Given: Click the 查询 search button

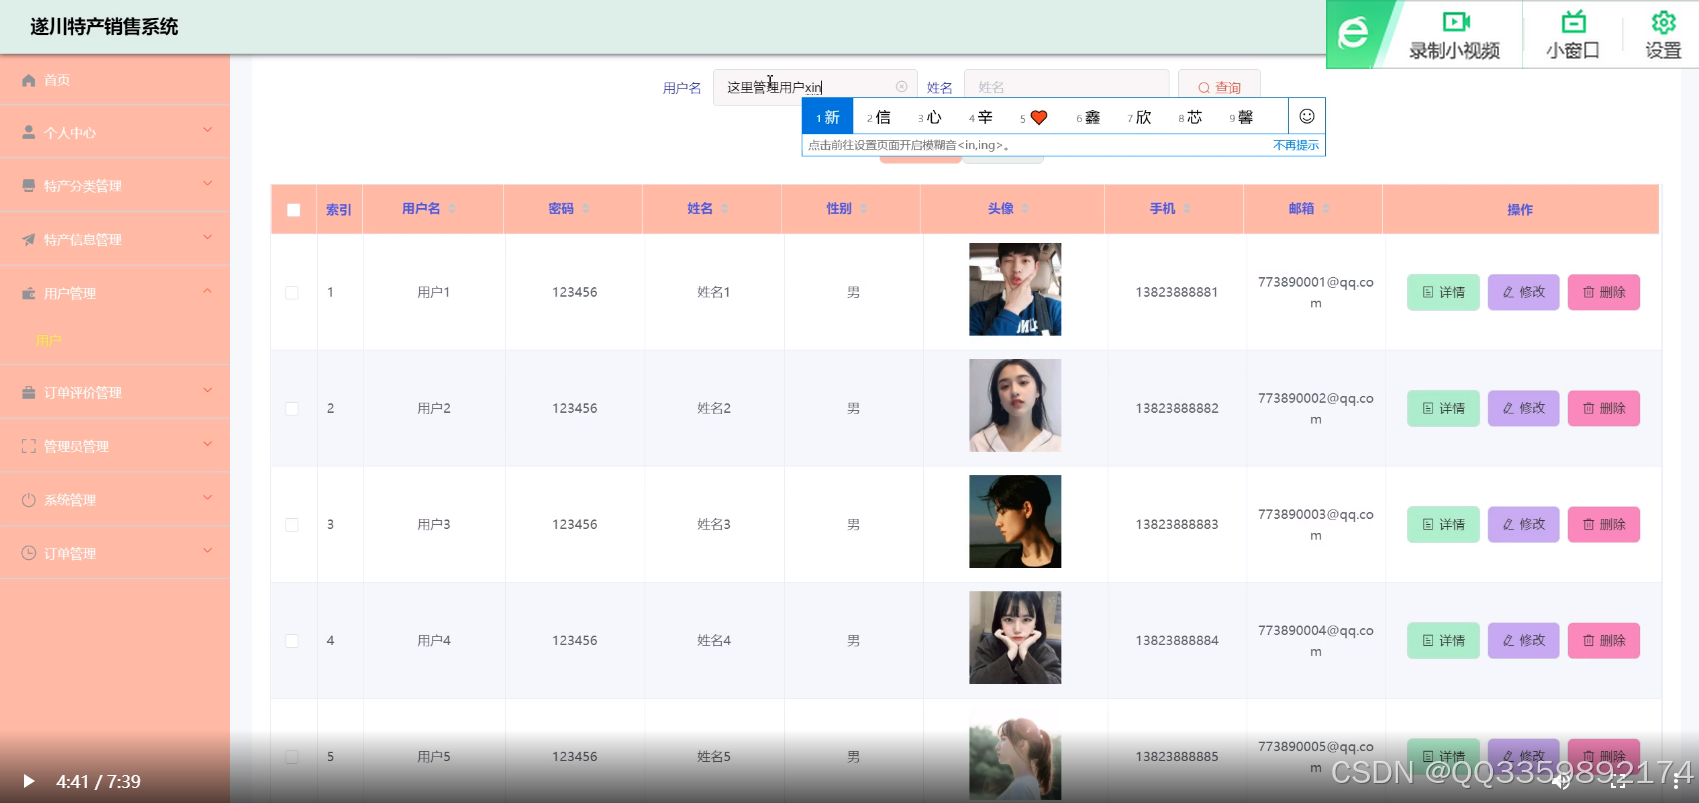Looking at the screenshot, I should click(1219, 87).
